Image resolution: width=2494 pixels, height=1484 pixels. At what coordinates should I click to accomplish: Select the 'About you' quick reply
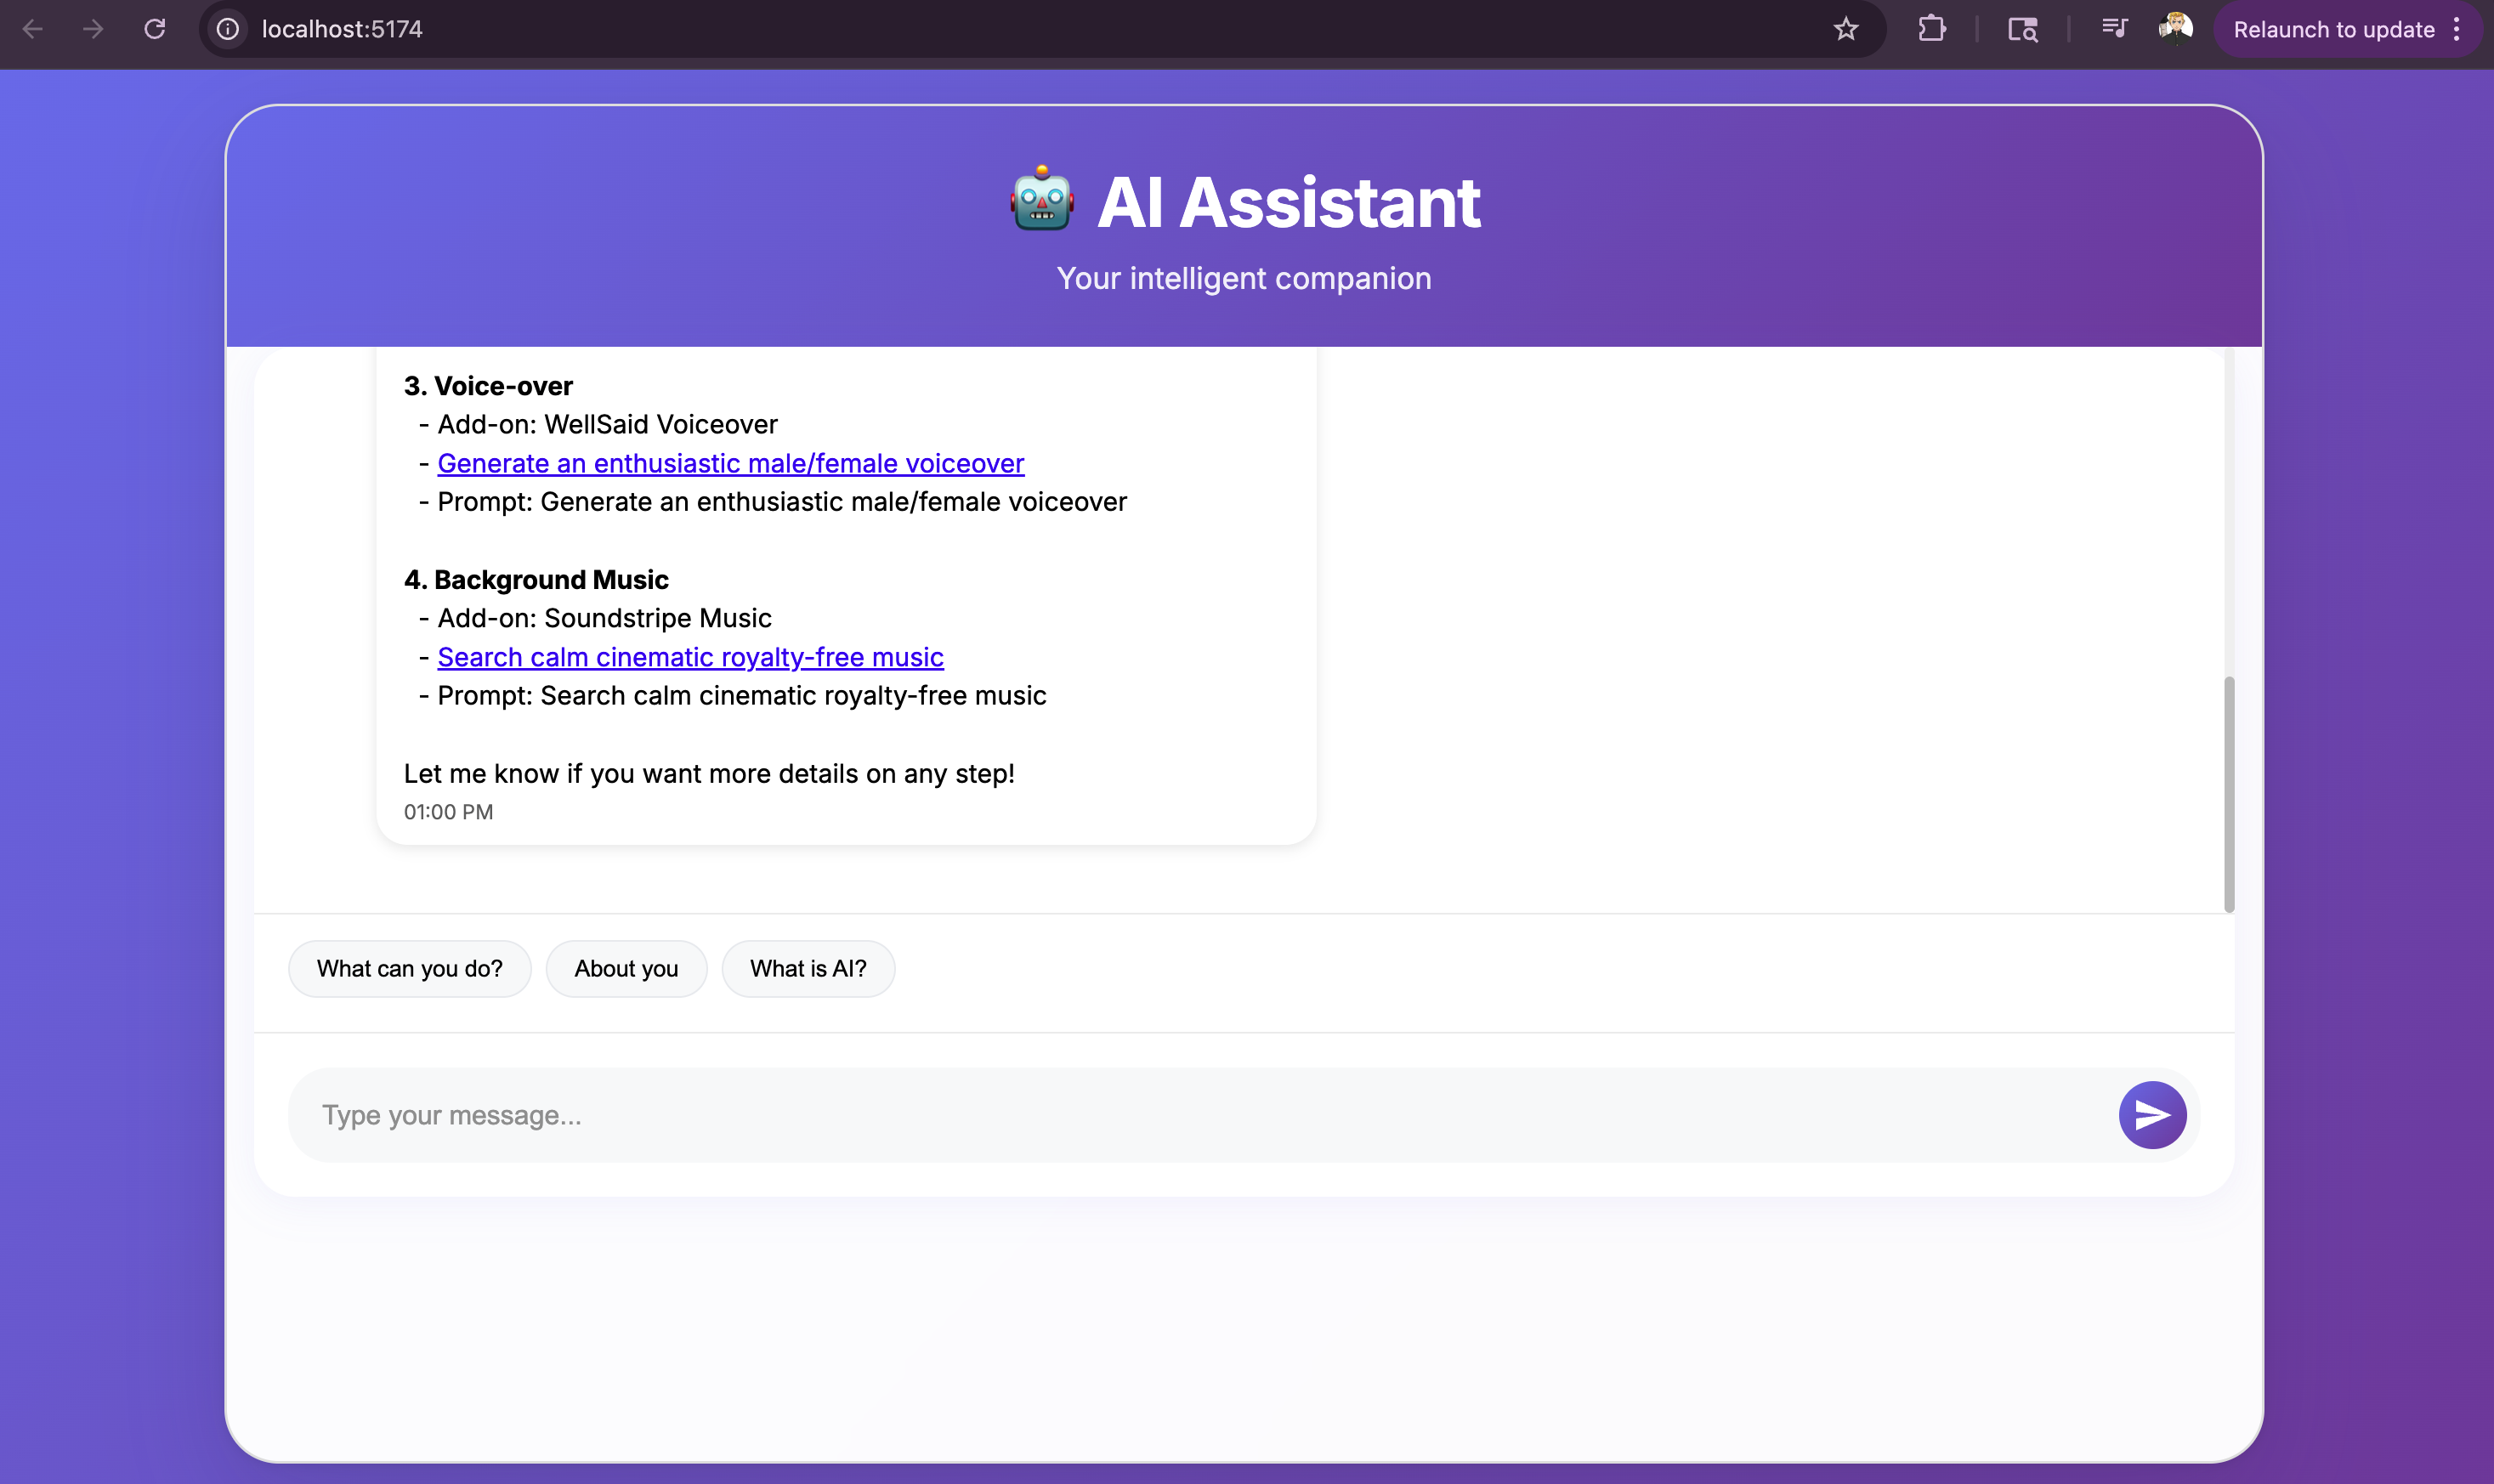pyautogui.click(x=626, y=968)
